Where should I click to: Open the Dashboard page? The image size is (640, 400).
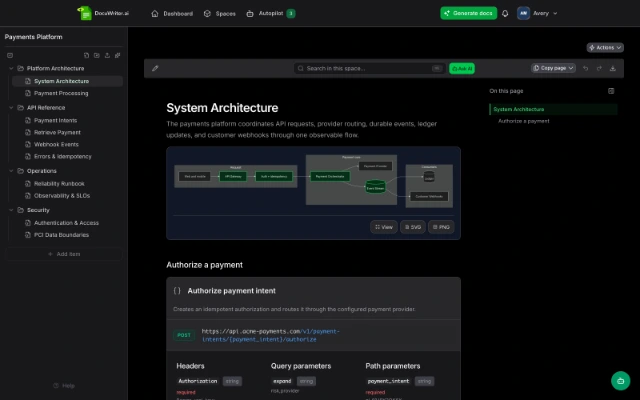(172, 13)
